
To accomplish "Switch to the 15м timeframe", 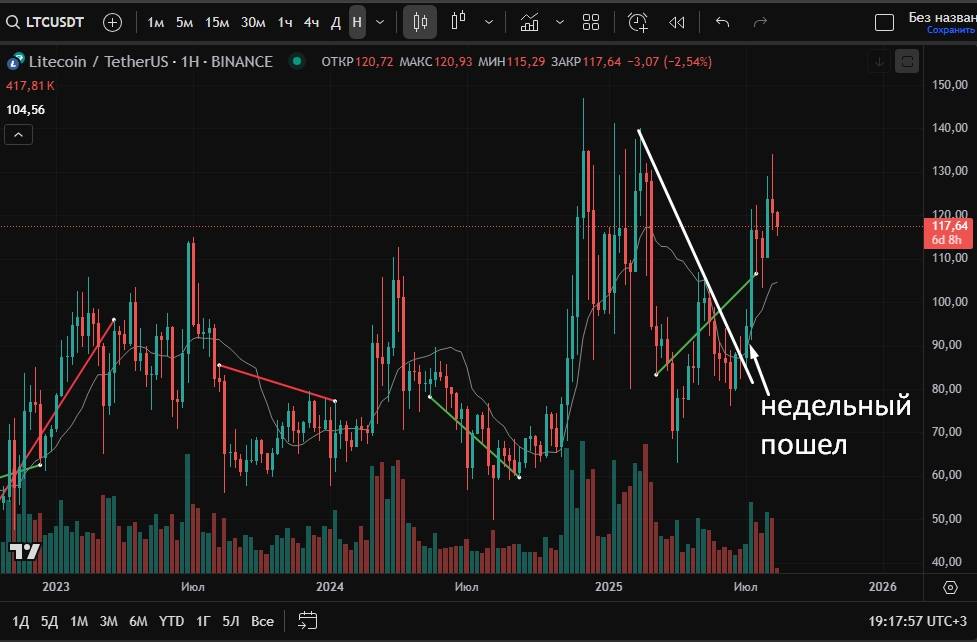I will [217, 22].
